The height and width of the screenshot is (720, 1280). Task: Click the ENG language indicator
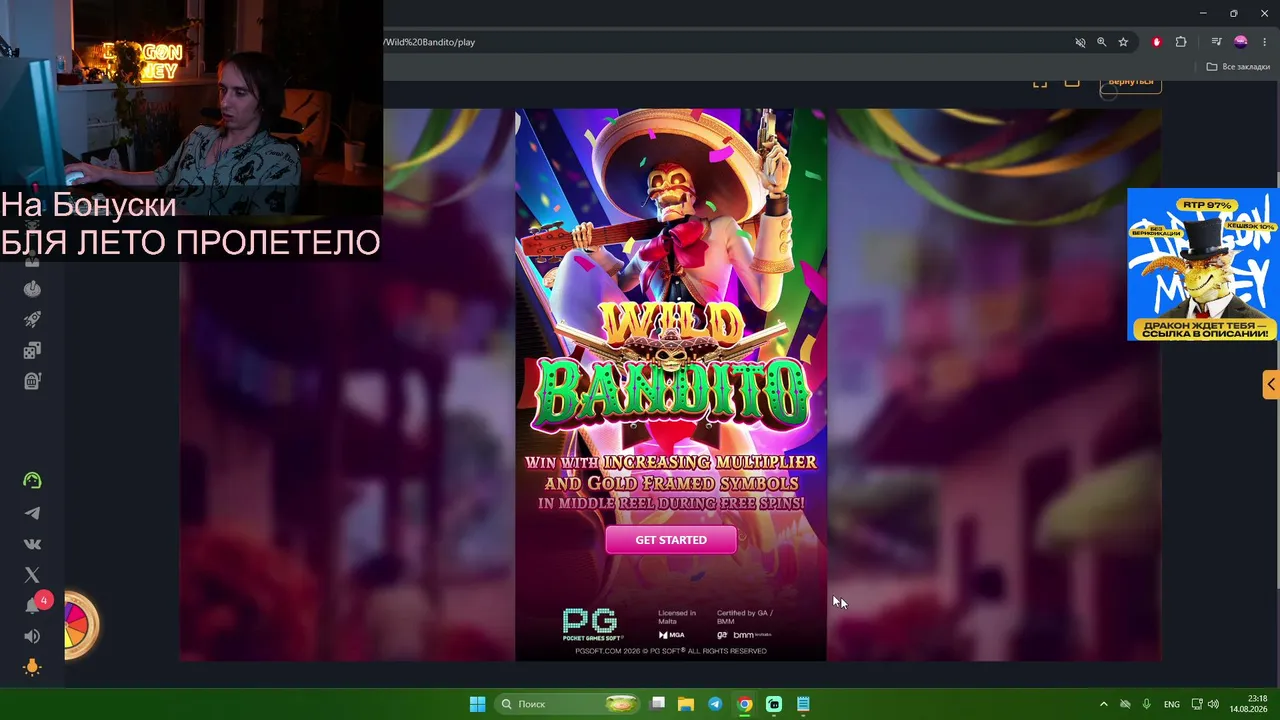click(1172, 704)
